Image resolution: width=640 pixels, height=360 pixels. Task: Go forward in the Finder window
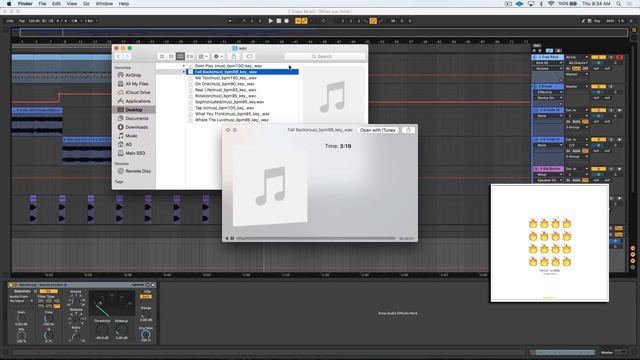click(127, 56)
